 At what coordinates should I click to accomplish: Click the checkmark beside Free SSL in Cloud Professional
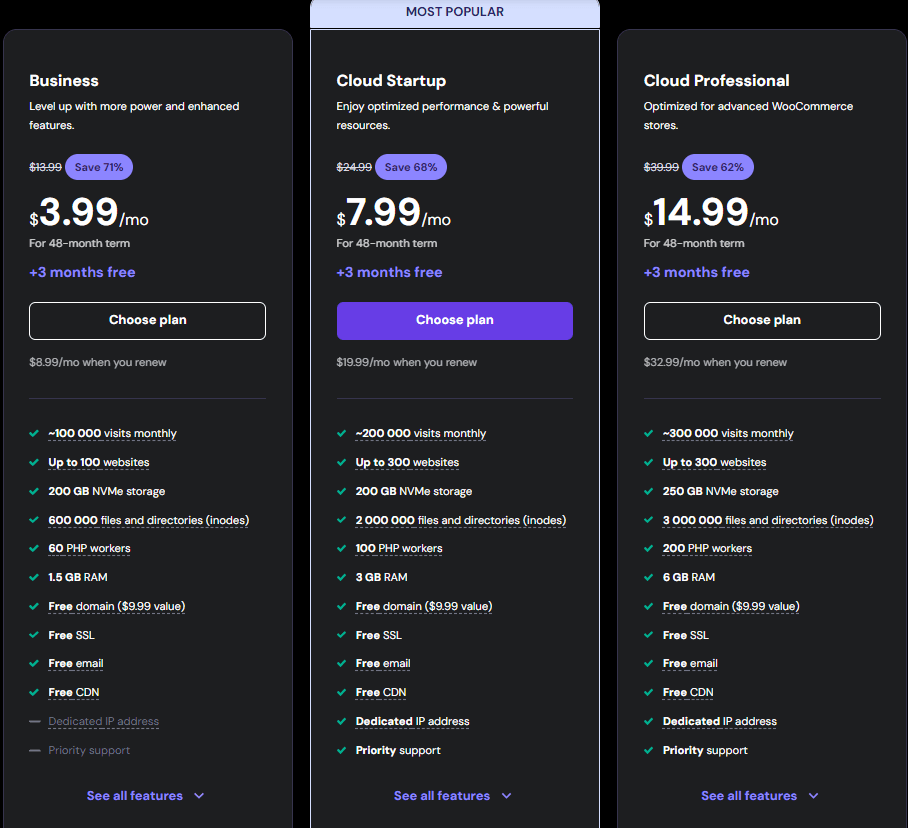pos(649,635)
